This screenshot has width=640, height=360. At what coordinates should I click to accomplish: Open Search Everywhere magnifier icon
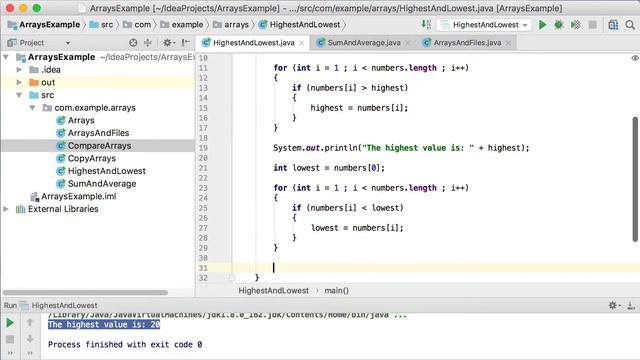coord(630,25)
